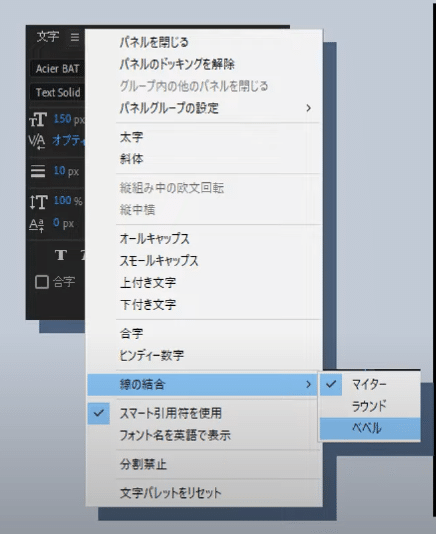Expand the 線の結合 submenu arrow
The width and height of the screenshot is (436, 534).
point(309,384)
